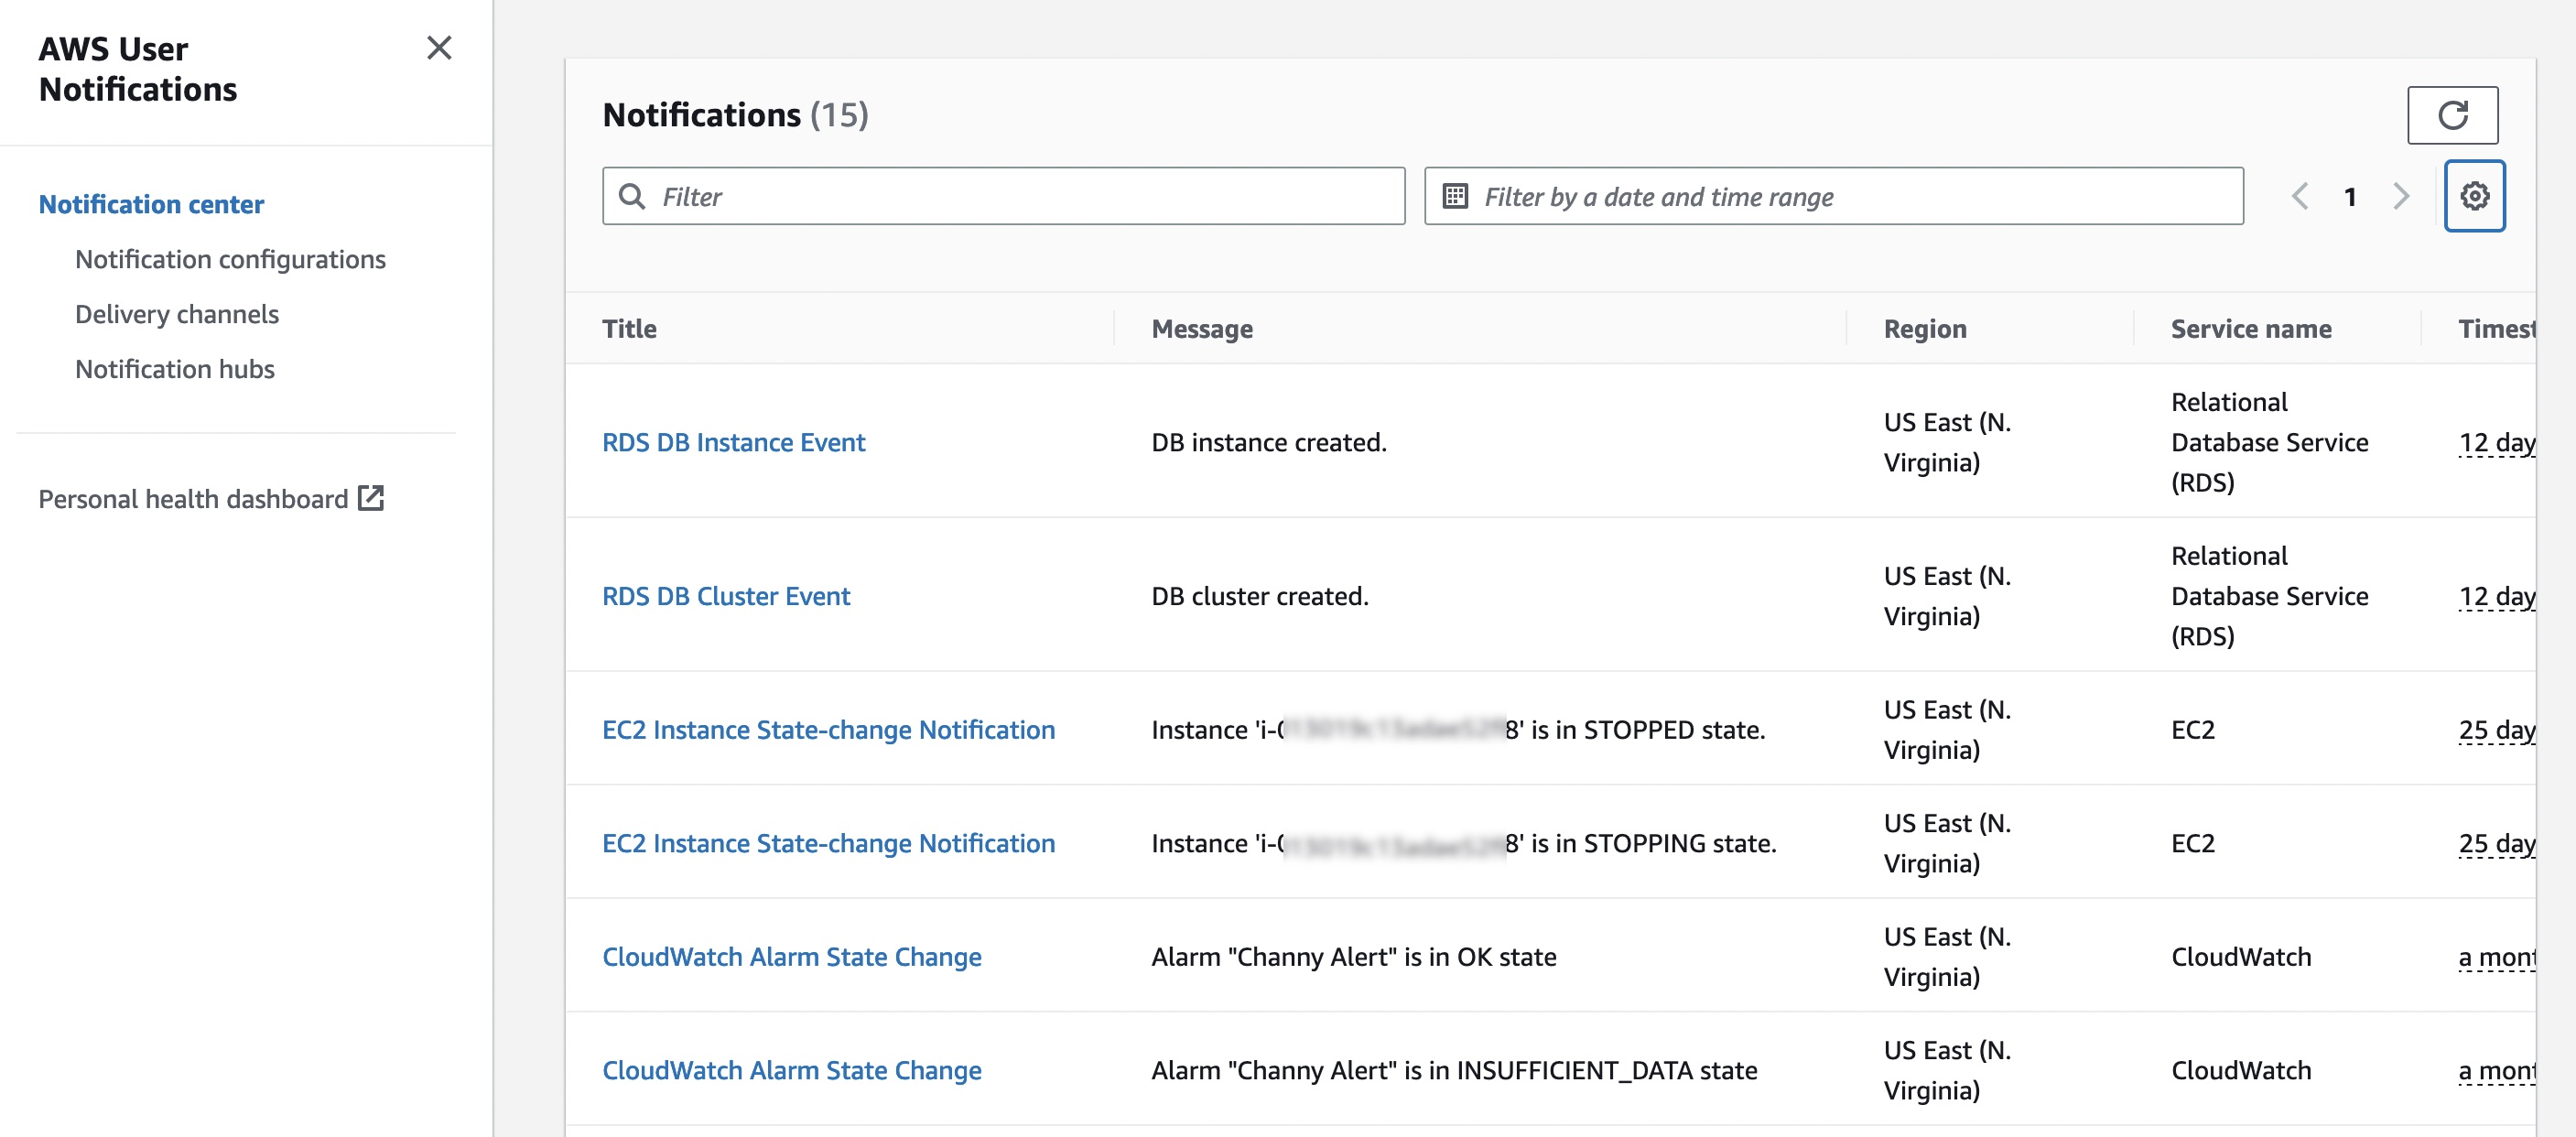Focus the Filter text field

[x=1003, y=196]
